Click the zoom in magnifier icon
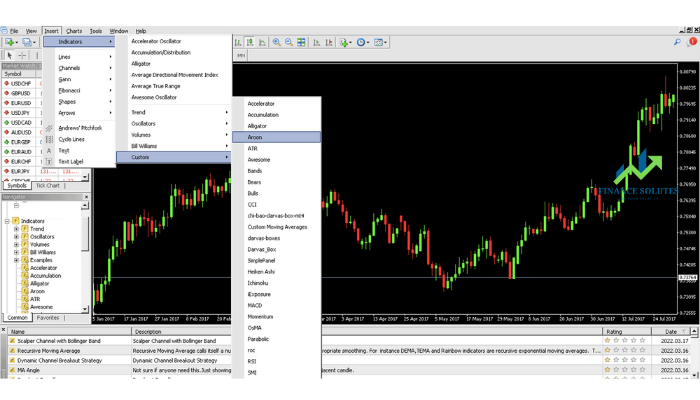 [x=277, y=42]
